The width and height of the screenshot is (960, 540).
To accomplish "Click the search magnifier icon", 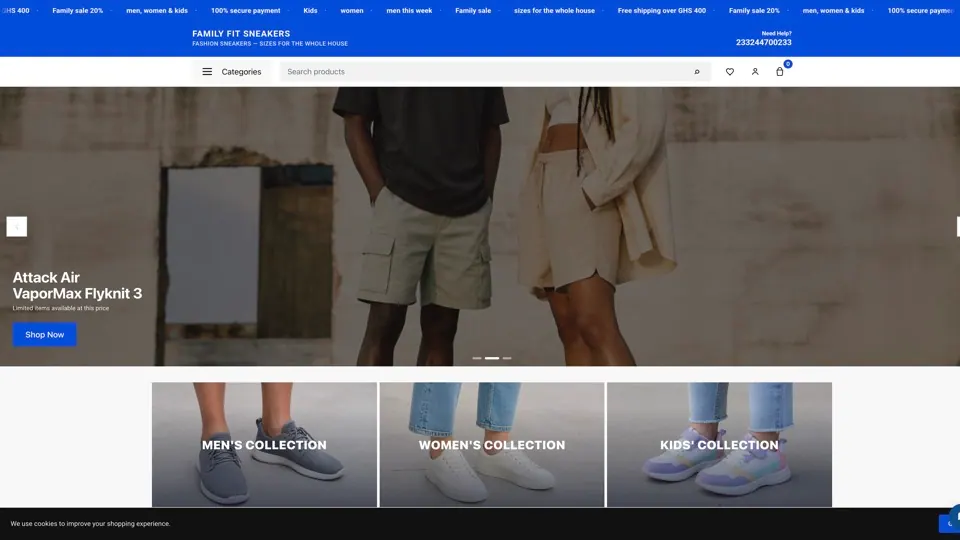I will pyautogui.click(x=697, y=72).
